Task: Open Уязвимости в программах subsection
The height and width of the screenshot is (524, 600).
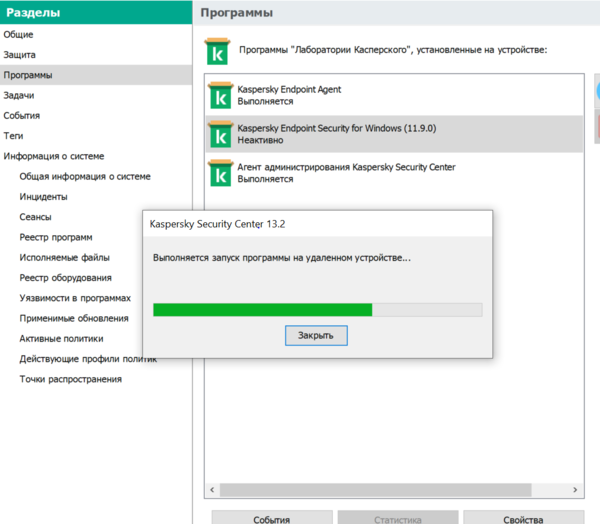Action: (x=75, y=298)
